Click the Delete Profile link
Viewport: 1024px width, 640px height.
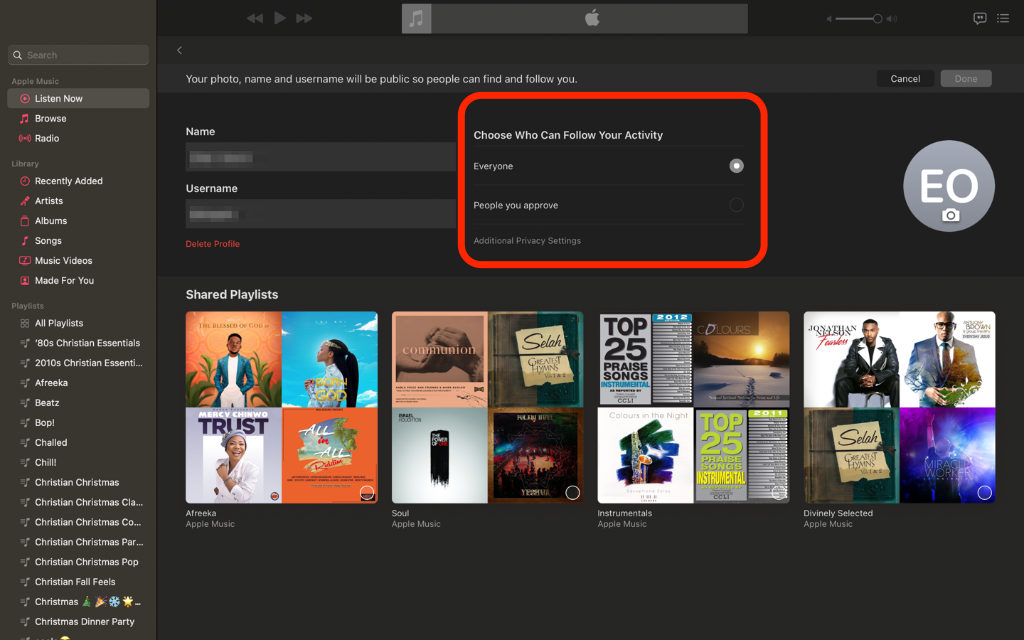(x=212, y=244)
